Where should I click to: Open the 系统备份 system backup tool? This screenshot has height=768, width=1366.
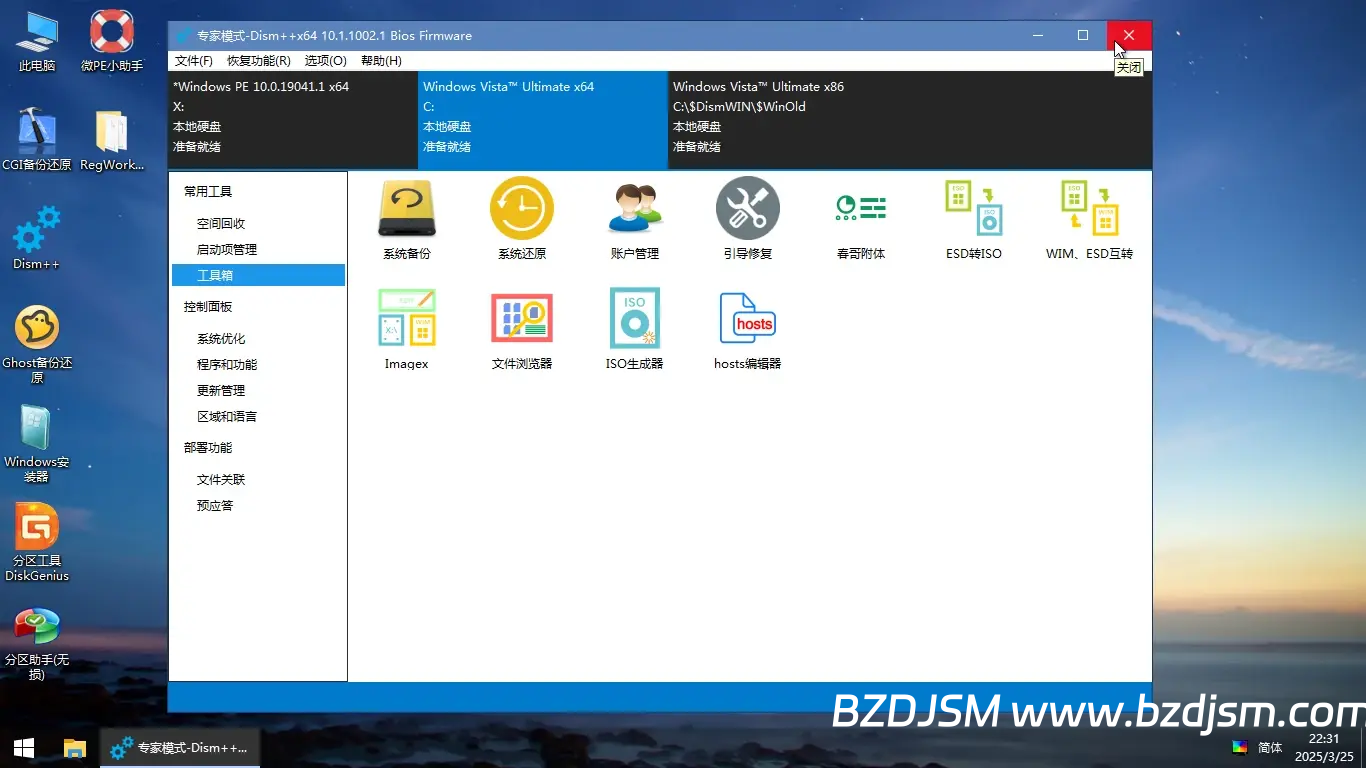[407, 220]
